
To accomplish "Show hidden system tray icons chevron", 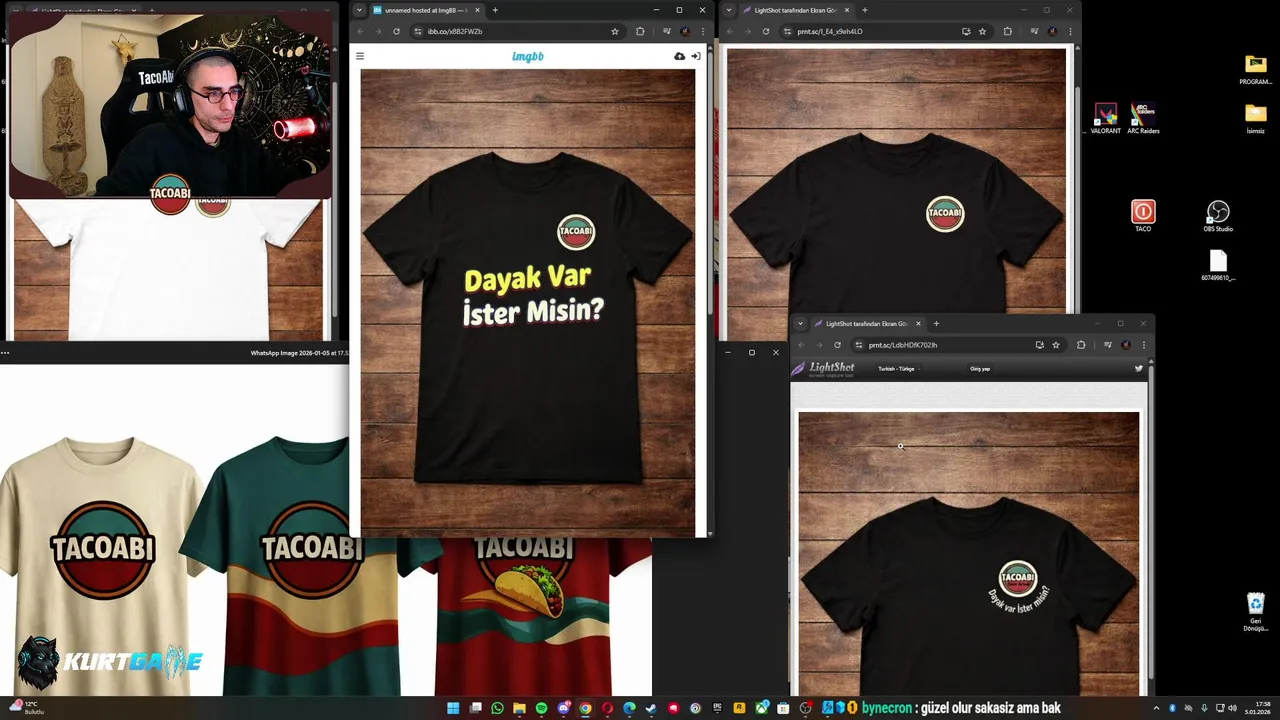I will click(1157, 708).
